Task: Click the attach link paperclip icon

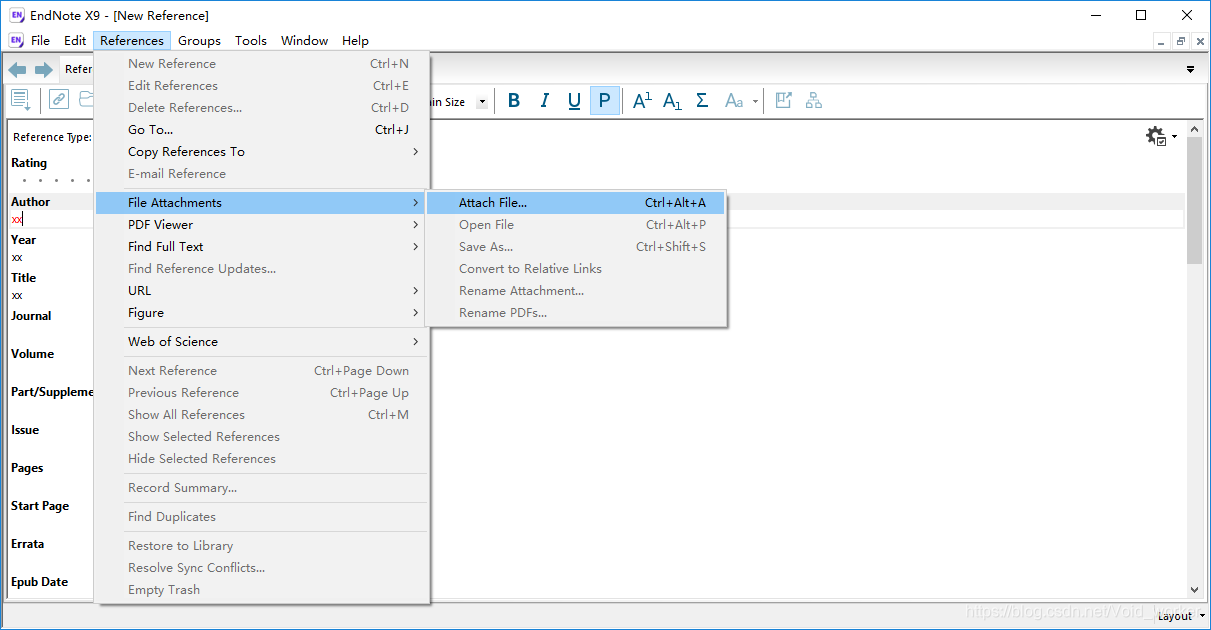Action: click(x=59, y=100)
